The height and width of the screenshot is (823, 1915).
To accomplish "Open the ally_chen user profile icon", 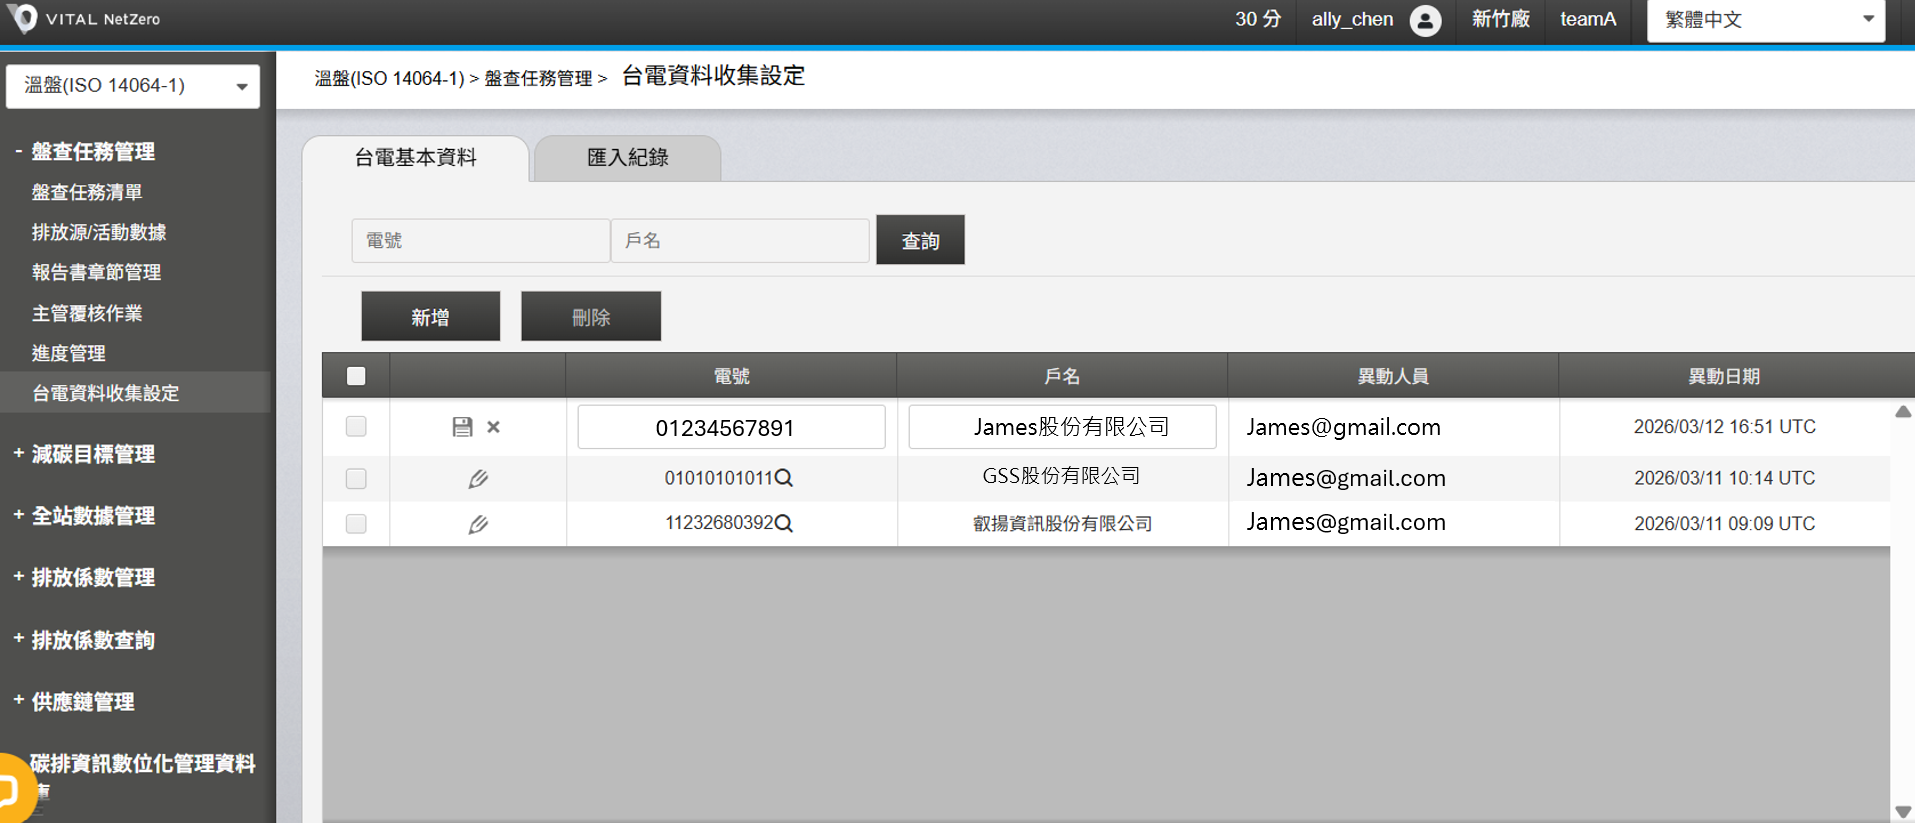I will coord(1425,20).
